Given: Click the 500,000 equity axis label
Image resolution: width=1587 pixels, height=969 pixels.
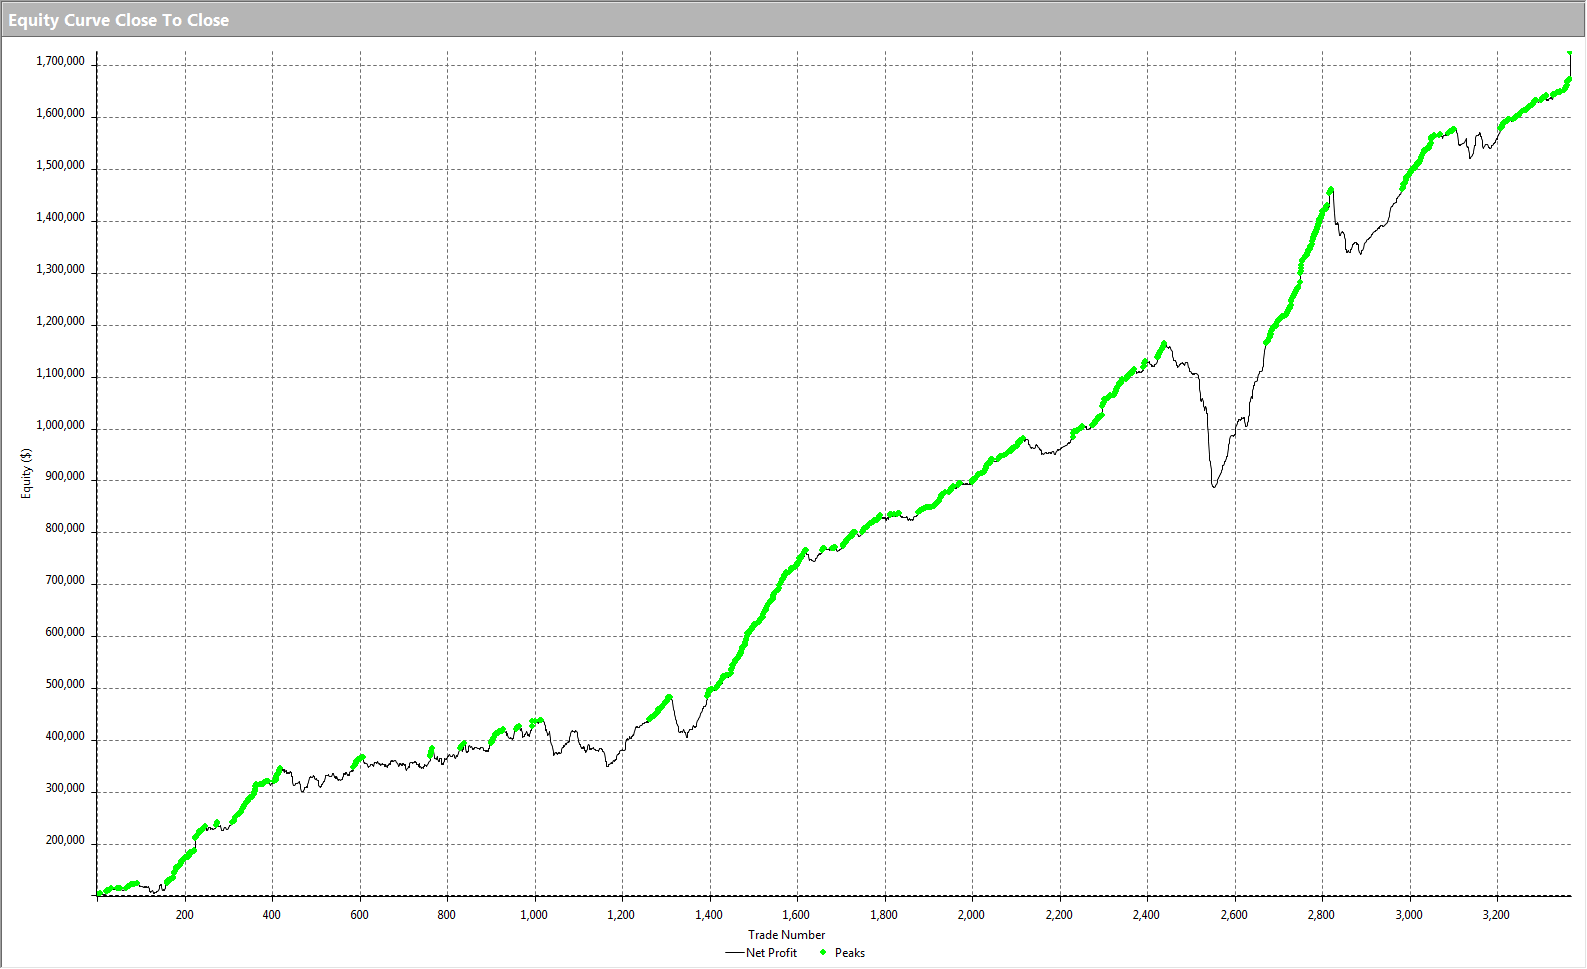Looking at the screenshot, I should coord(65,685).
